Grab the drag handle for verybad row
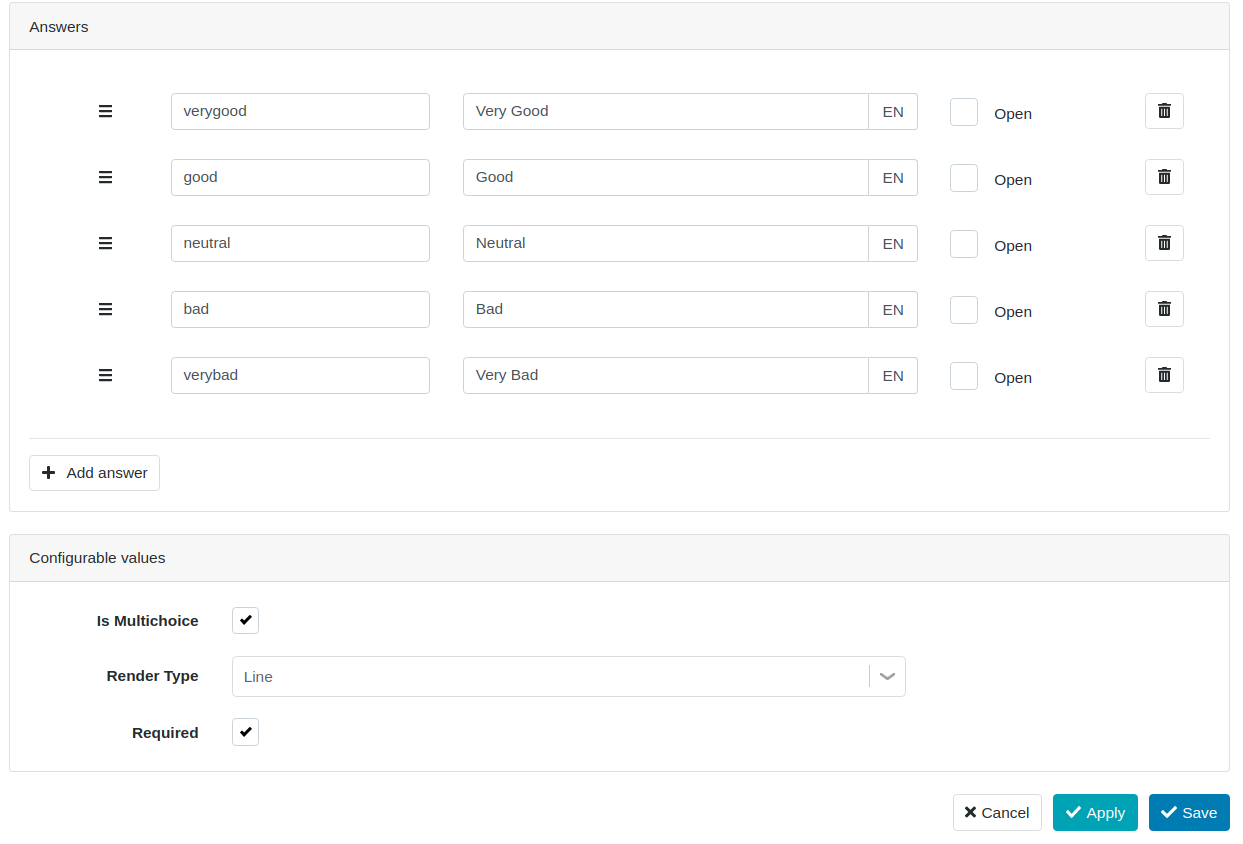The height and width of the screenshot is (844, 1243). coord(105,375)
